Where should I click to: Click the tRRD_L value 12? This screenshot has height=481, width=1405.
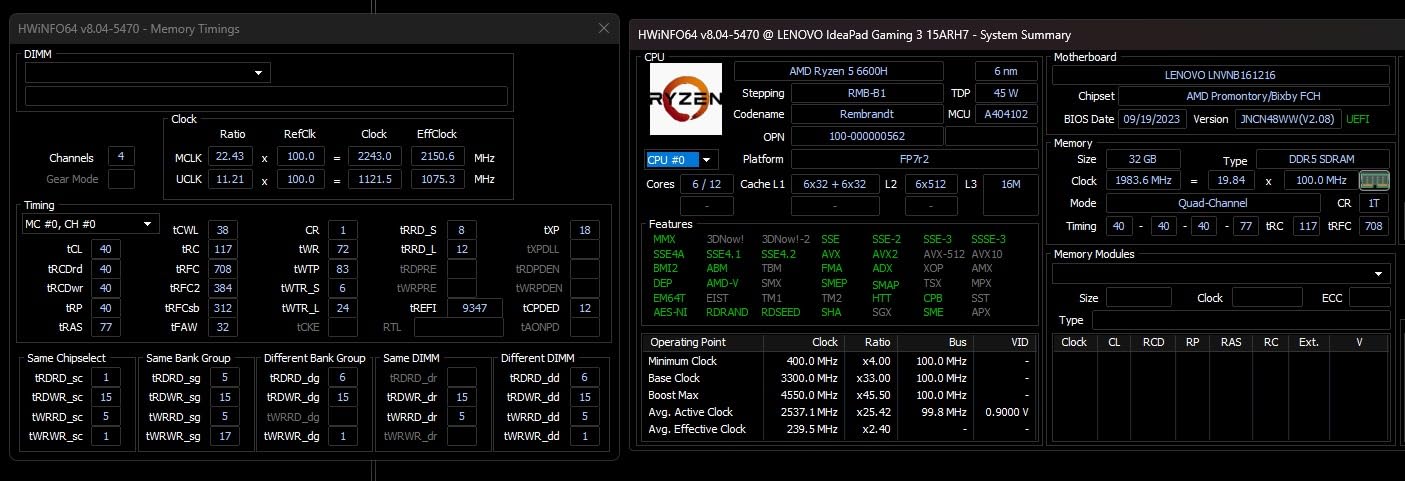click(462, 249)
